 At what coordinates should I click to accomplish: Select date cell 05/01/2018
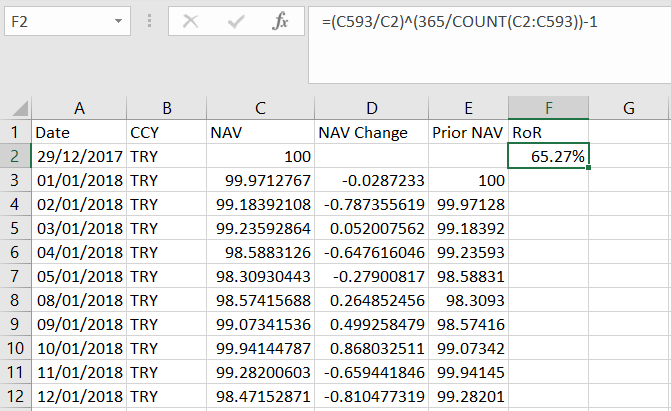(79, 276)
